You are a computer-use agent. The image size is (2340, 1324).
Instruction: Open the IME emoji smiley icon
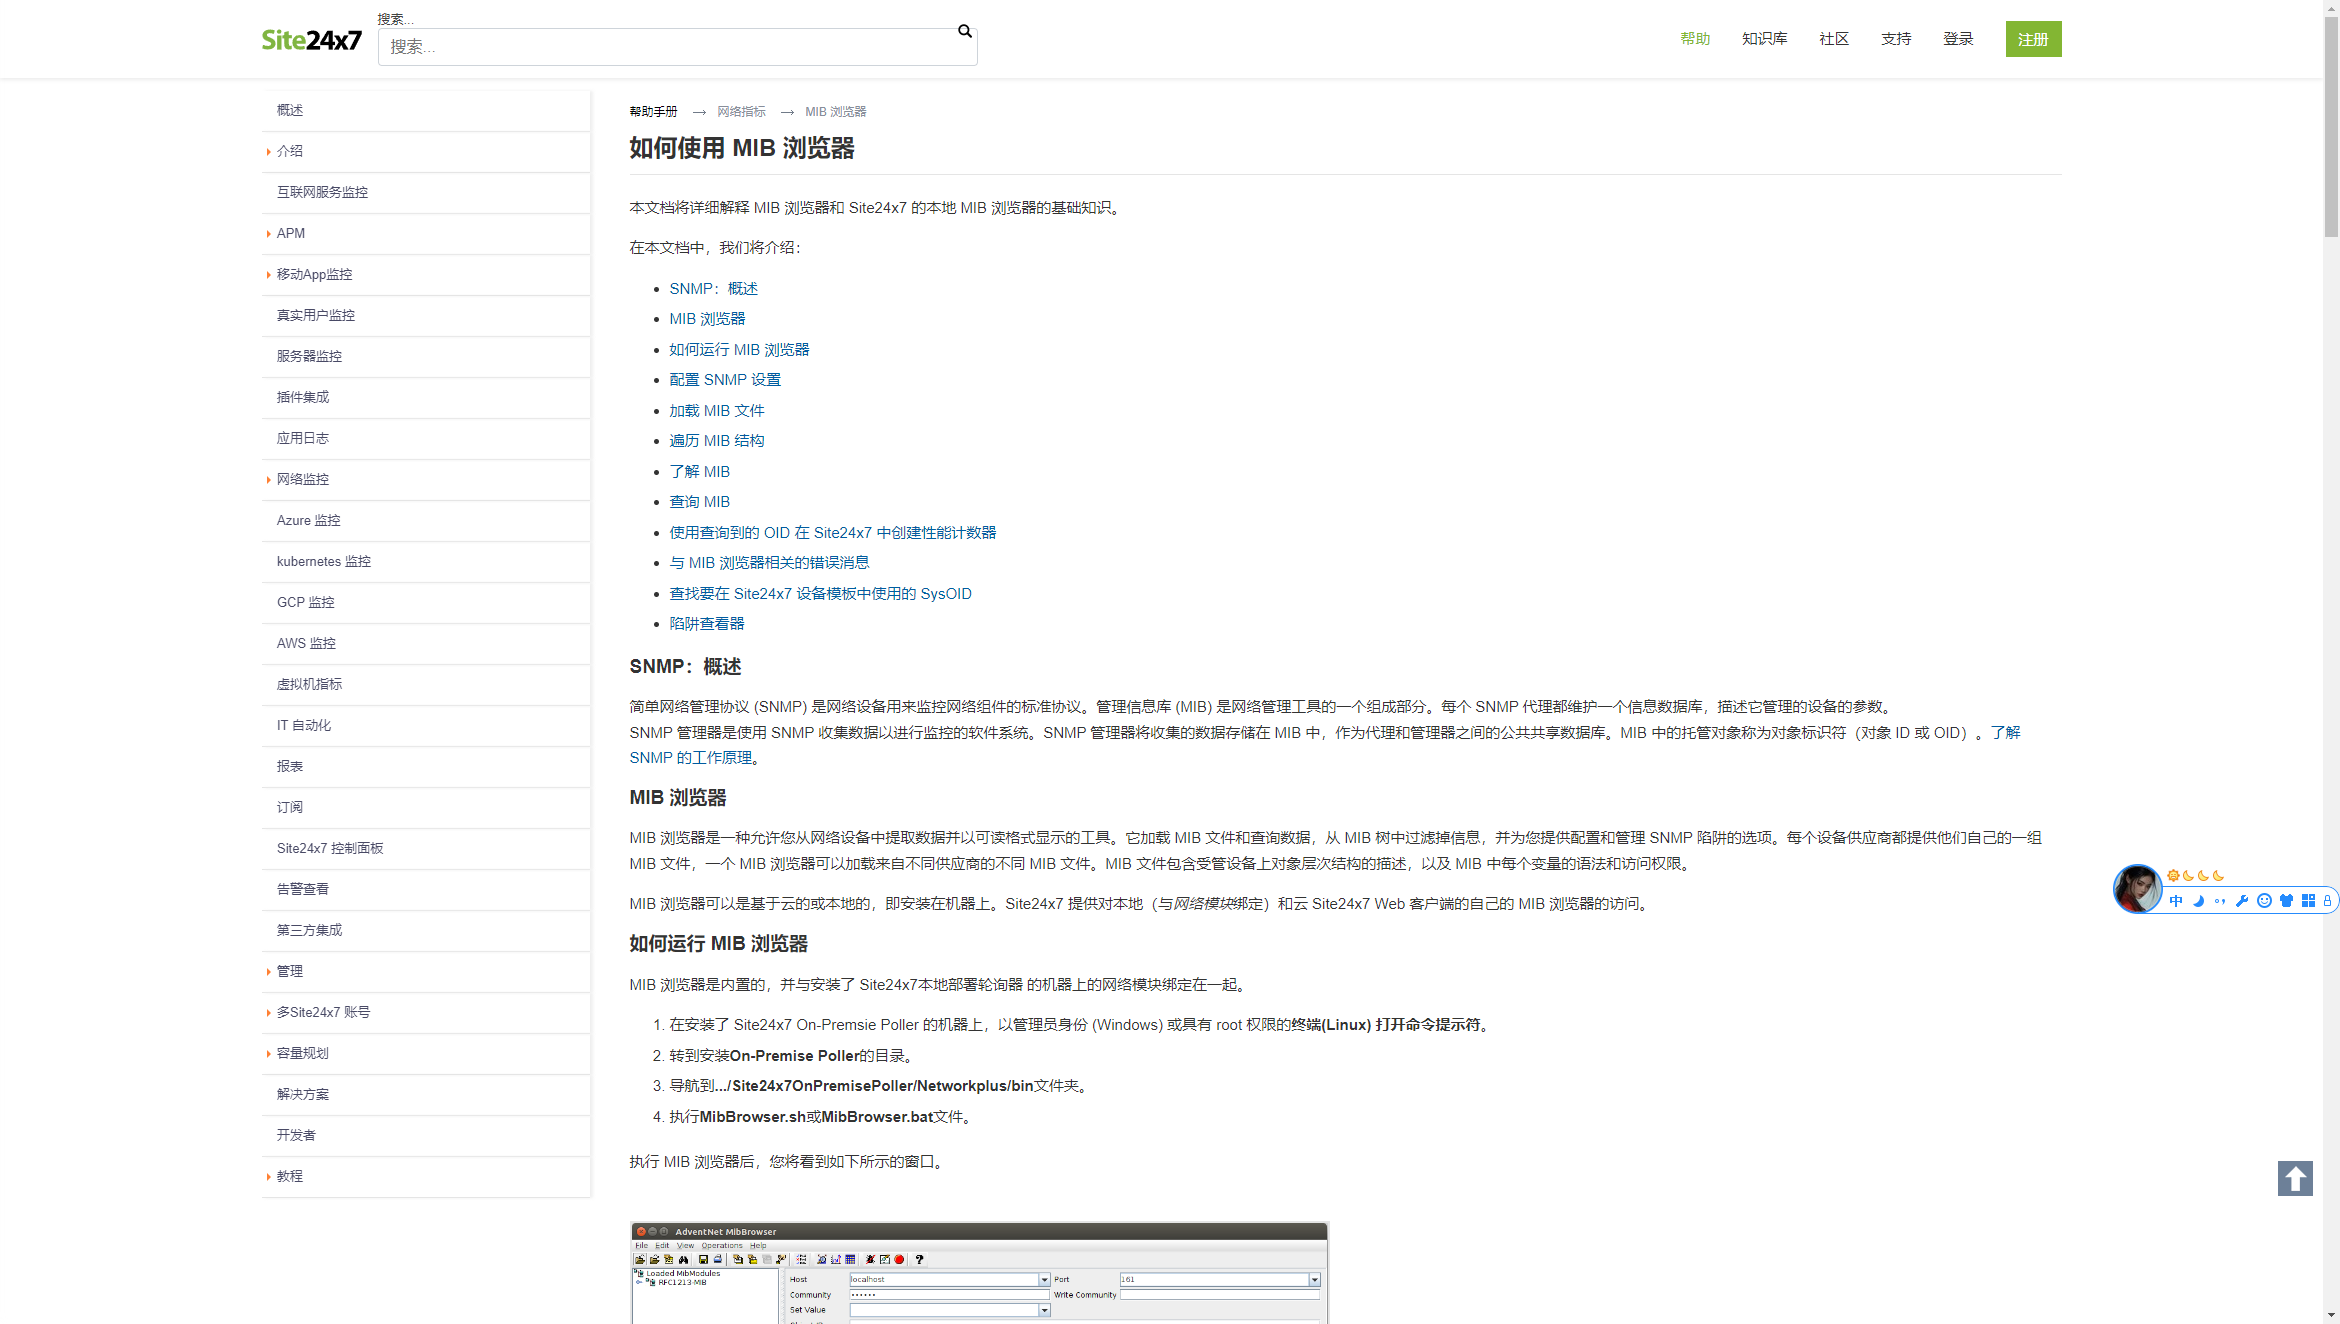(x=2264, y=901)
